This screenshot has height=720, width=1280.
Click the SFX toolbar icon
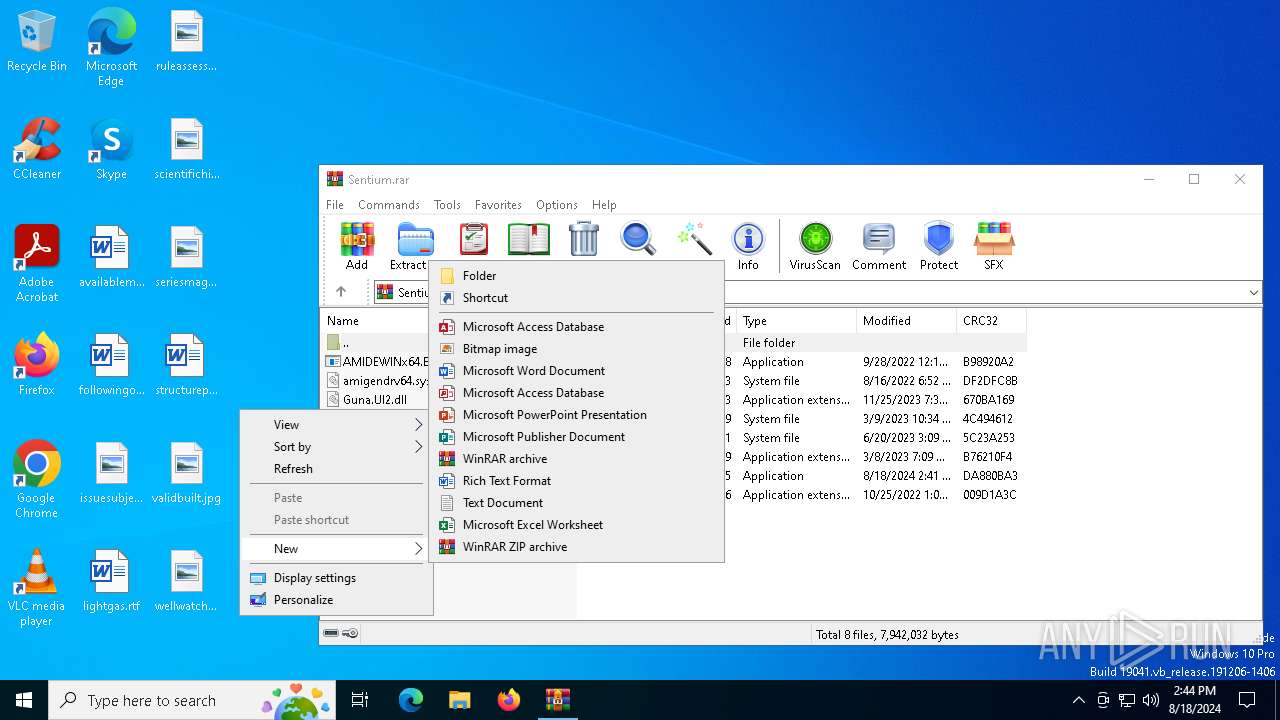pyautogui.click(x=994, y=246)
